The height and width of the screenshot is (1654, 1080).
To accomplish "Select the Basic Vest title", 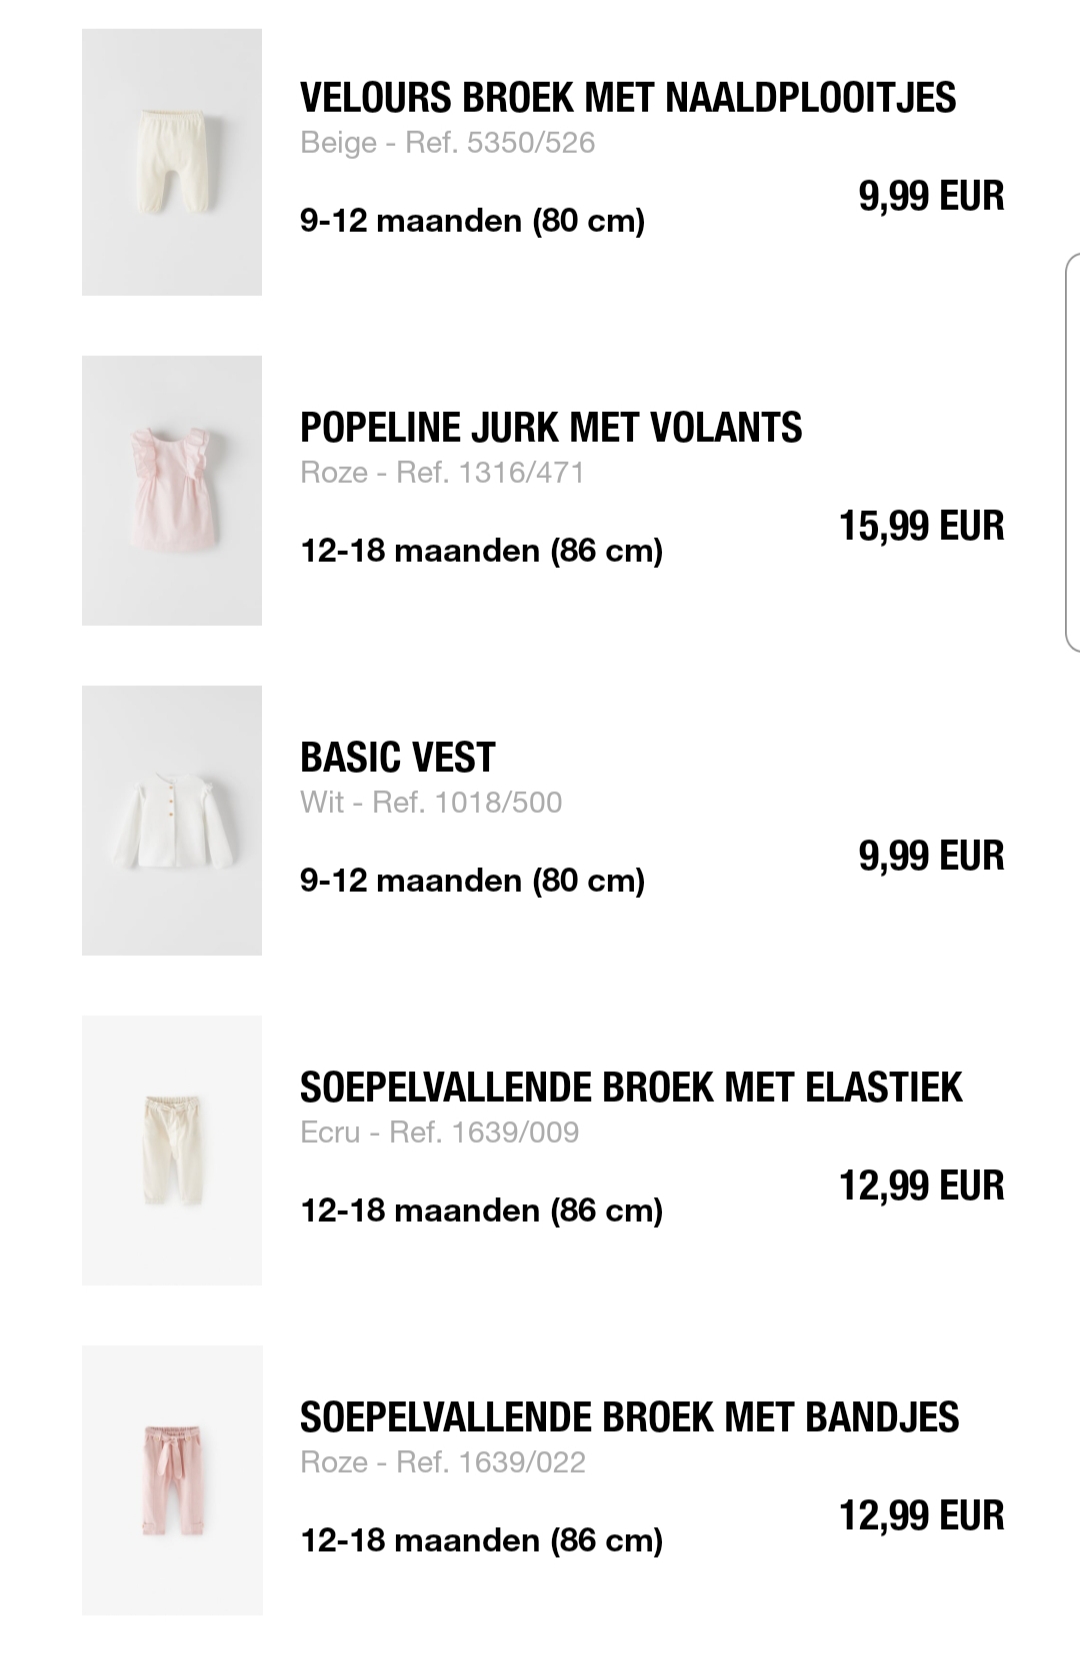I will click(398, 757).
